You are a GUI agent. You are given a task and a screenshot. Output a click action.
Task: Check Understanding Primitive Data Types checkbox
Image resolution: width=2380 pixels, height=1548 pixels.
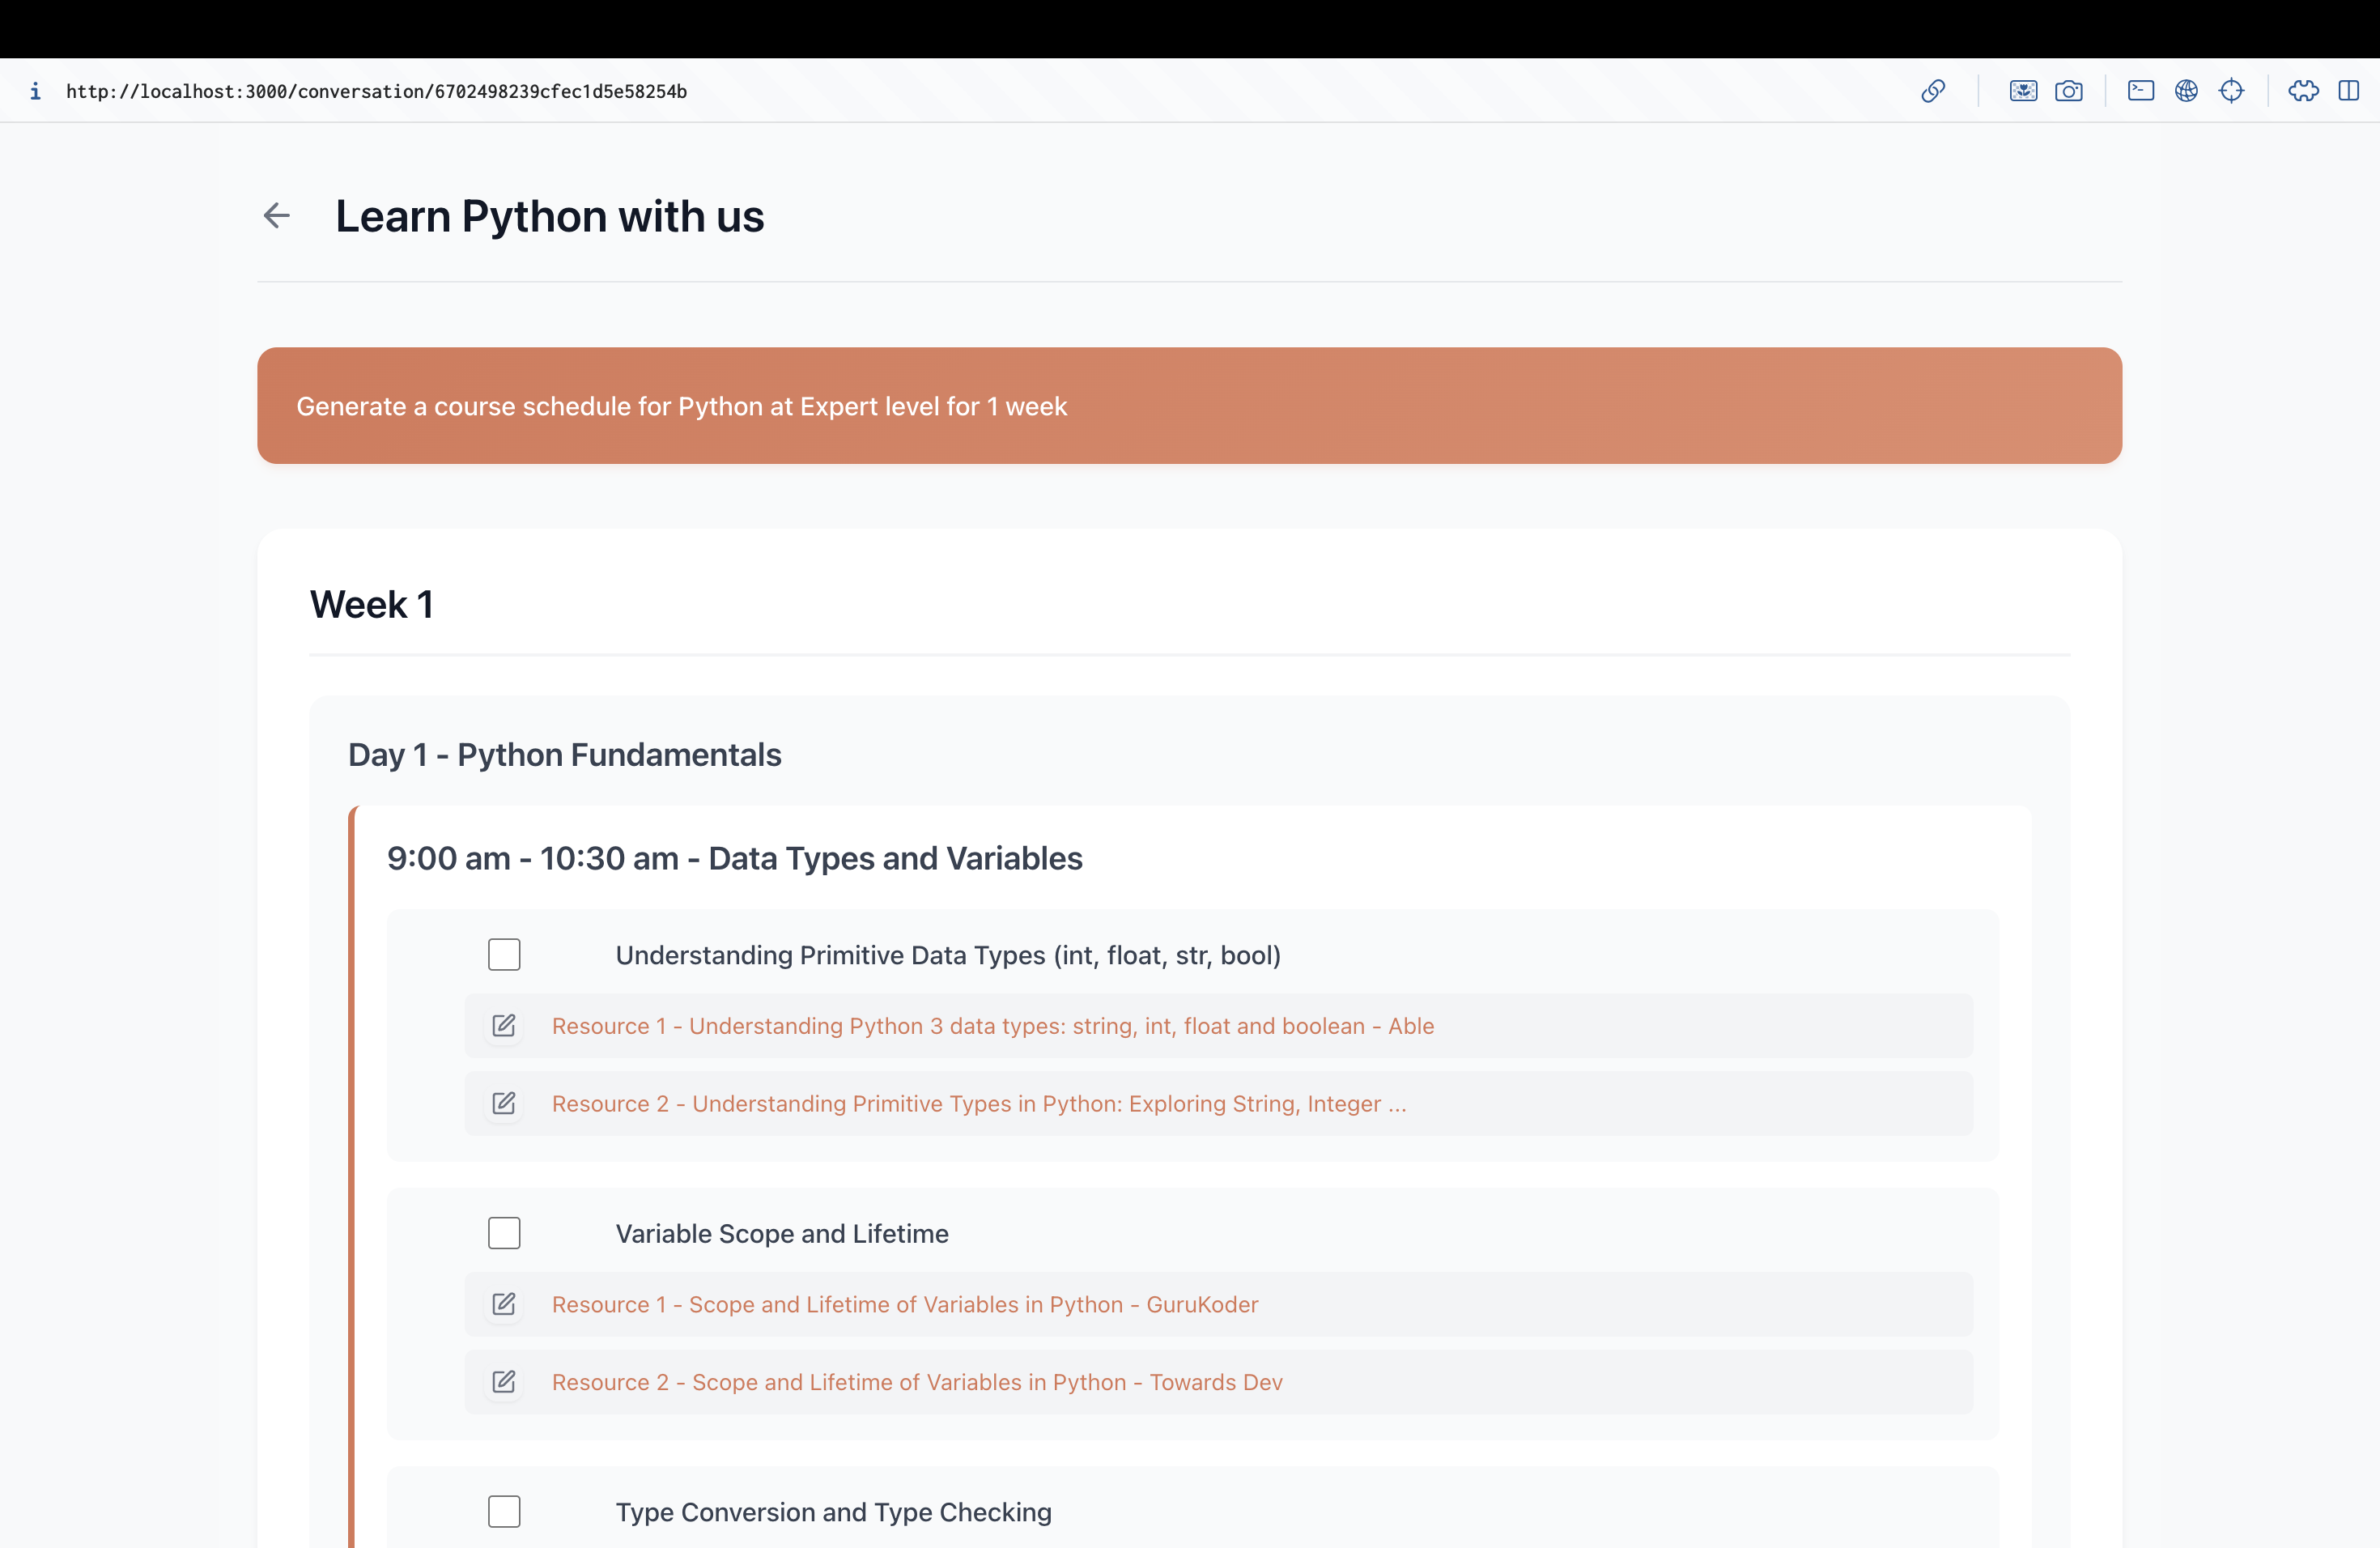(x=504, y=954)
